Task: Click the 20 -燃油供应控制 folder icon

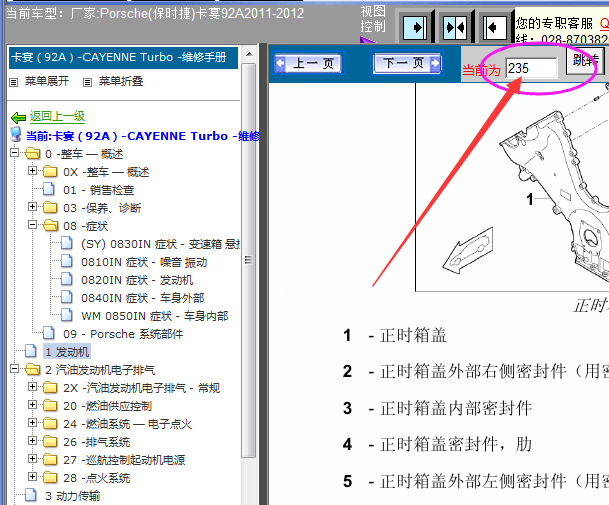Action: pyautogui.click(x=50, y=405)
